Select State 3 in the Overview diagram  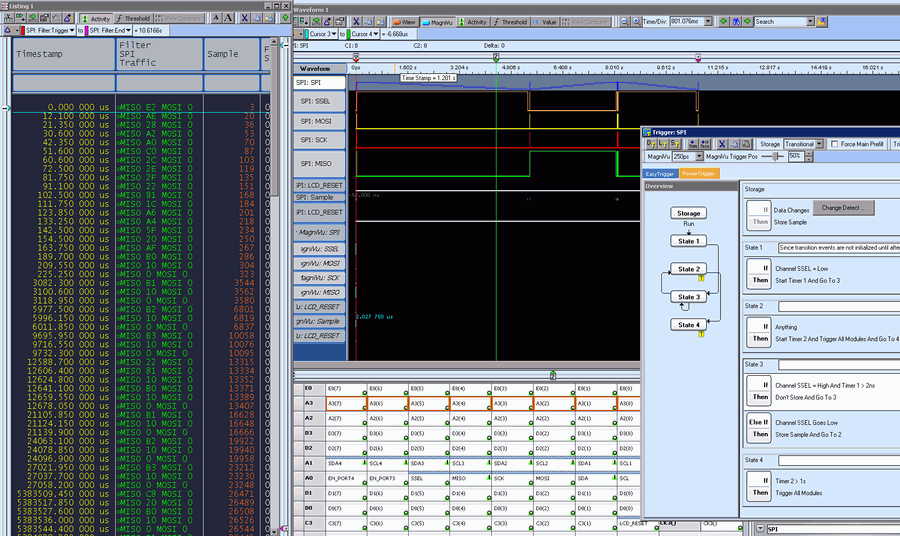[x=688, y=297]
